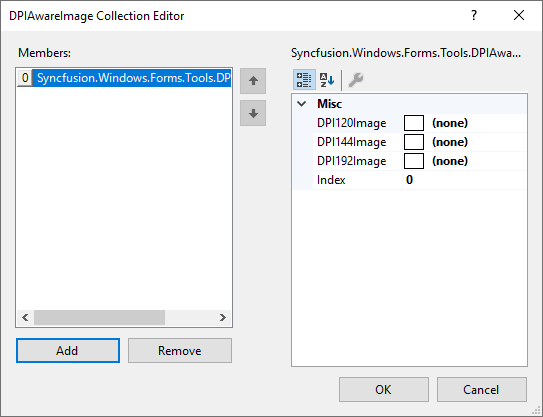Click the Cancel button
This screenshot has height=417, width=543.
(482, 390)
